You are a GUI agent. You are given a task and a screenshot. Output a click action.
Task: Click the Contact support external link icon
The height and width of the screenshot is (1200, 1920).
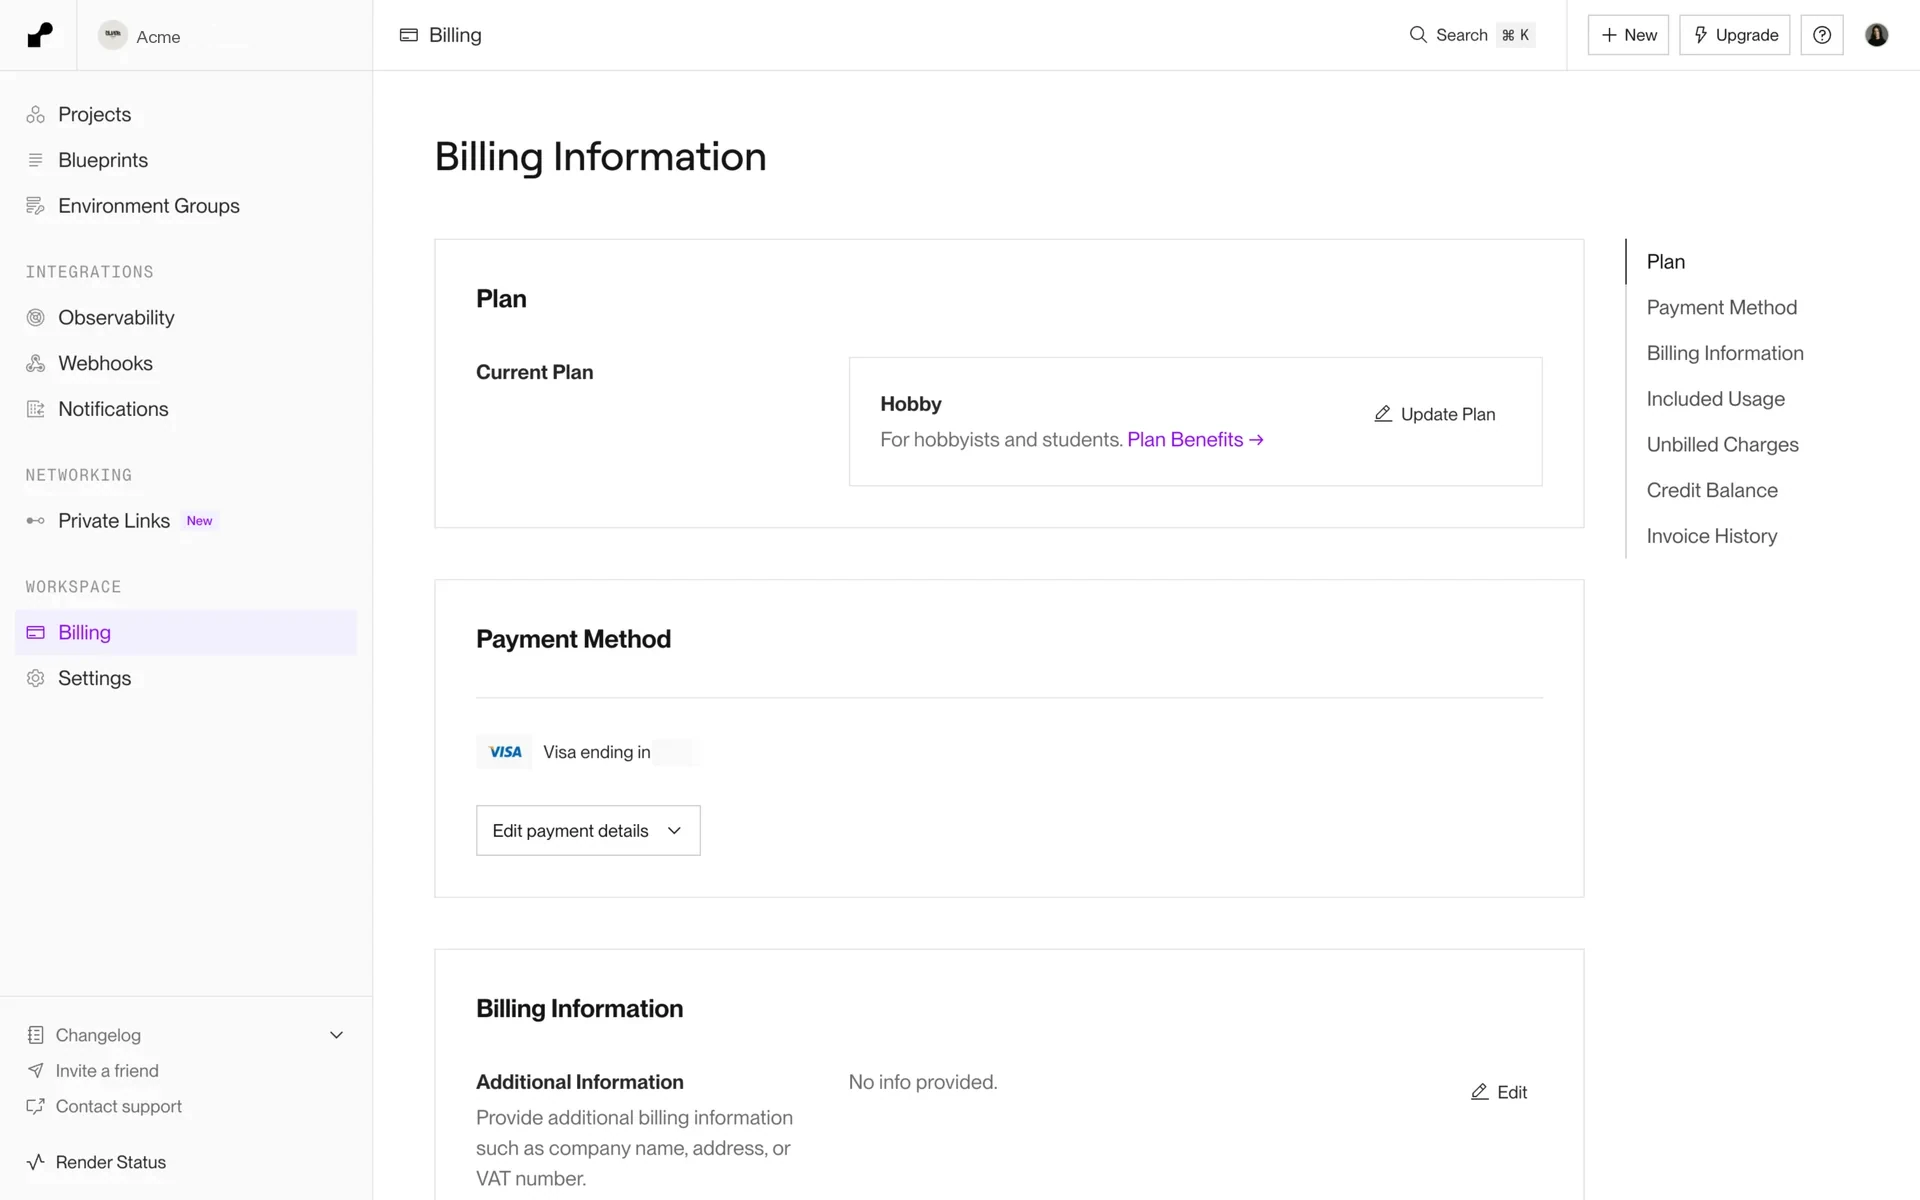(36, 1106)
